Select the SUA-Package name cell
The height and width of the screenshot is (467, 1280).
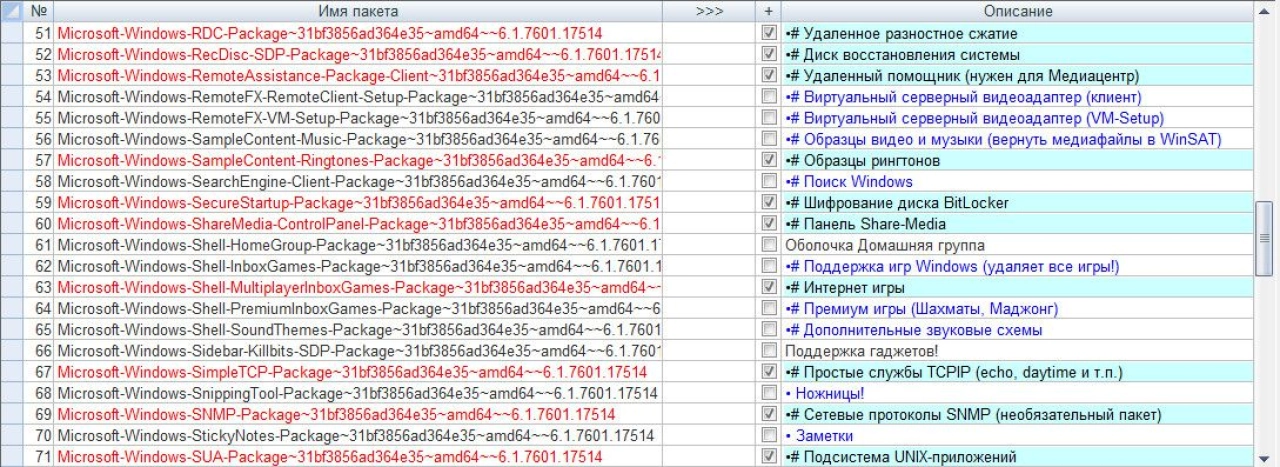click(x=358, y=456)
